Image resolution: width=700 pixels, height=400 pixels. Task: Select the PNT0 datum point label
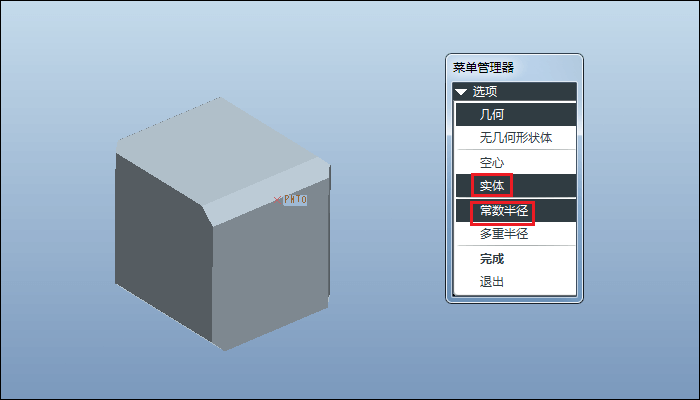pos(296,200)
